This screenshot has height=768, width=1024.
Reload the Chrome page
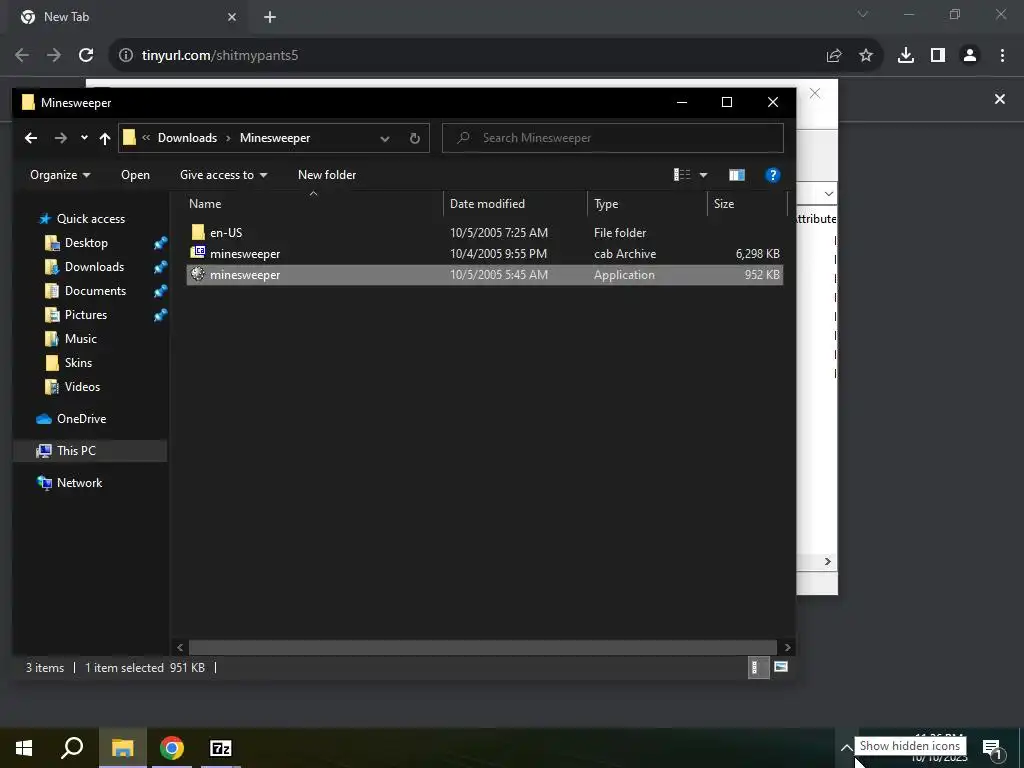86,56
